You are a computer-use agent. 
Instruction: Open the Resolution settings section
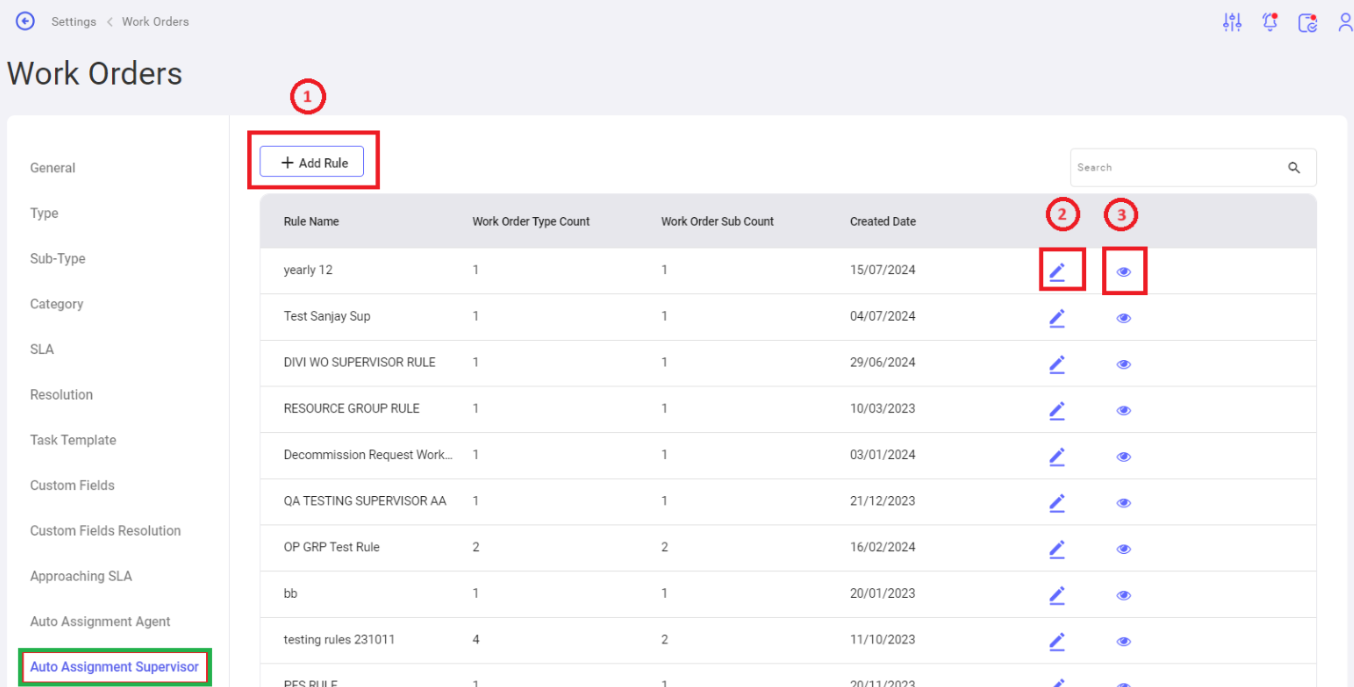(x=61, y=394)
